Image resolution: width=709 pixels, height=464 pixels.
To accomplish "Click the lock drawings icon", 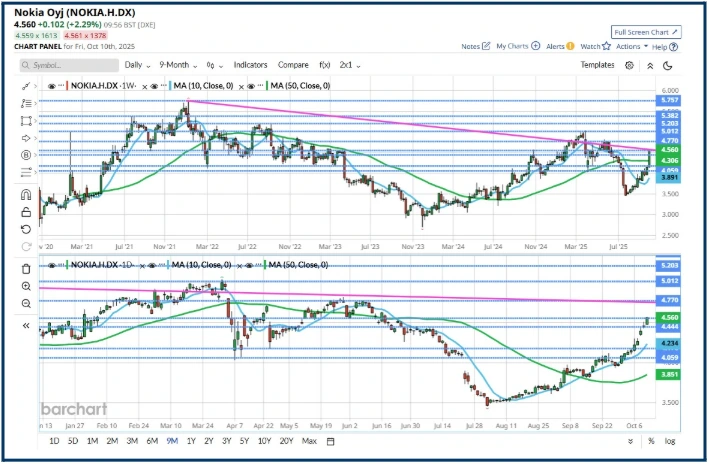I will (25, 211).
